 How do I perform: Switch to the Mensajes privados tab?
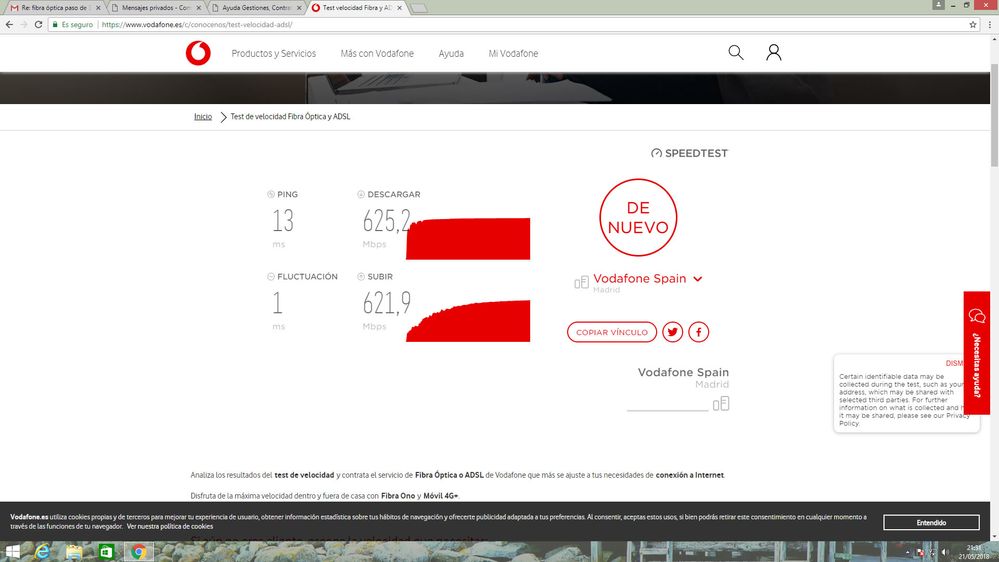155,8
